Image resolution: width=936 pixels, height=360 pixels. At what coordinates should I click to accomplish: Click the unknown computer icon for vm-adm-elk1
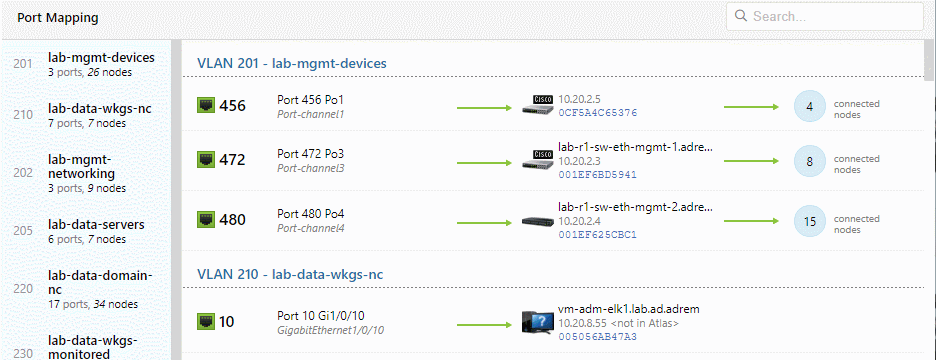tap(537, 322)
